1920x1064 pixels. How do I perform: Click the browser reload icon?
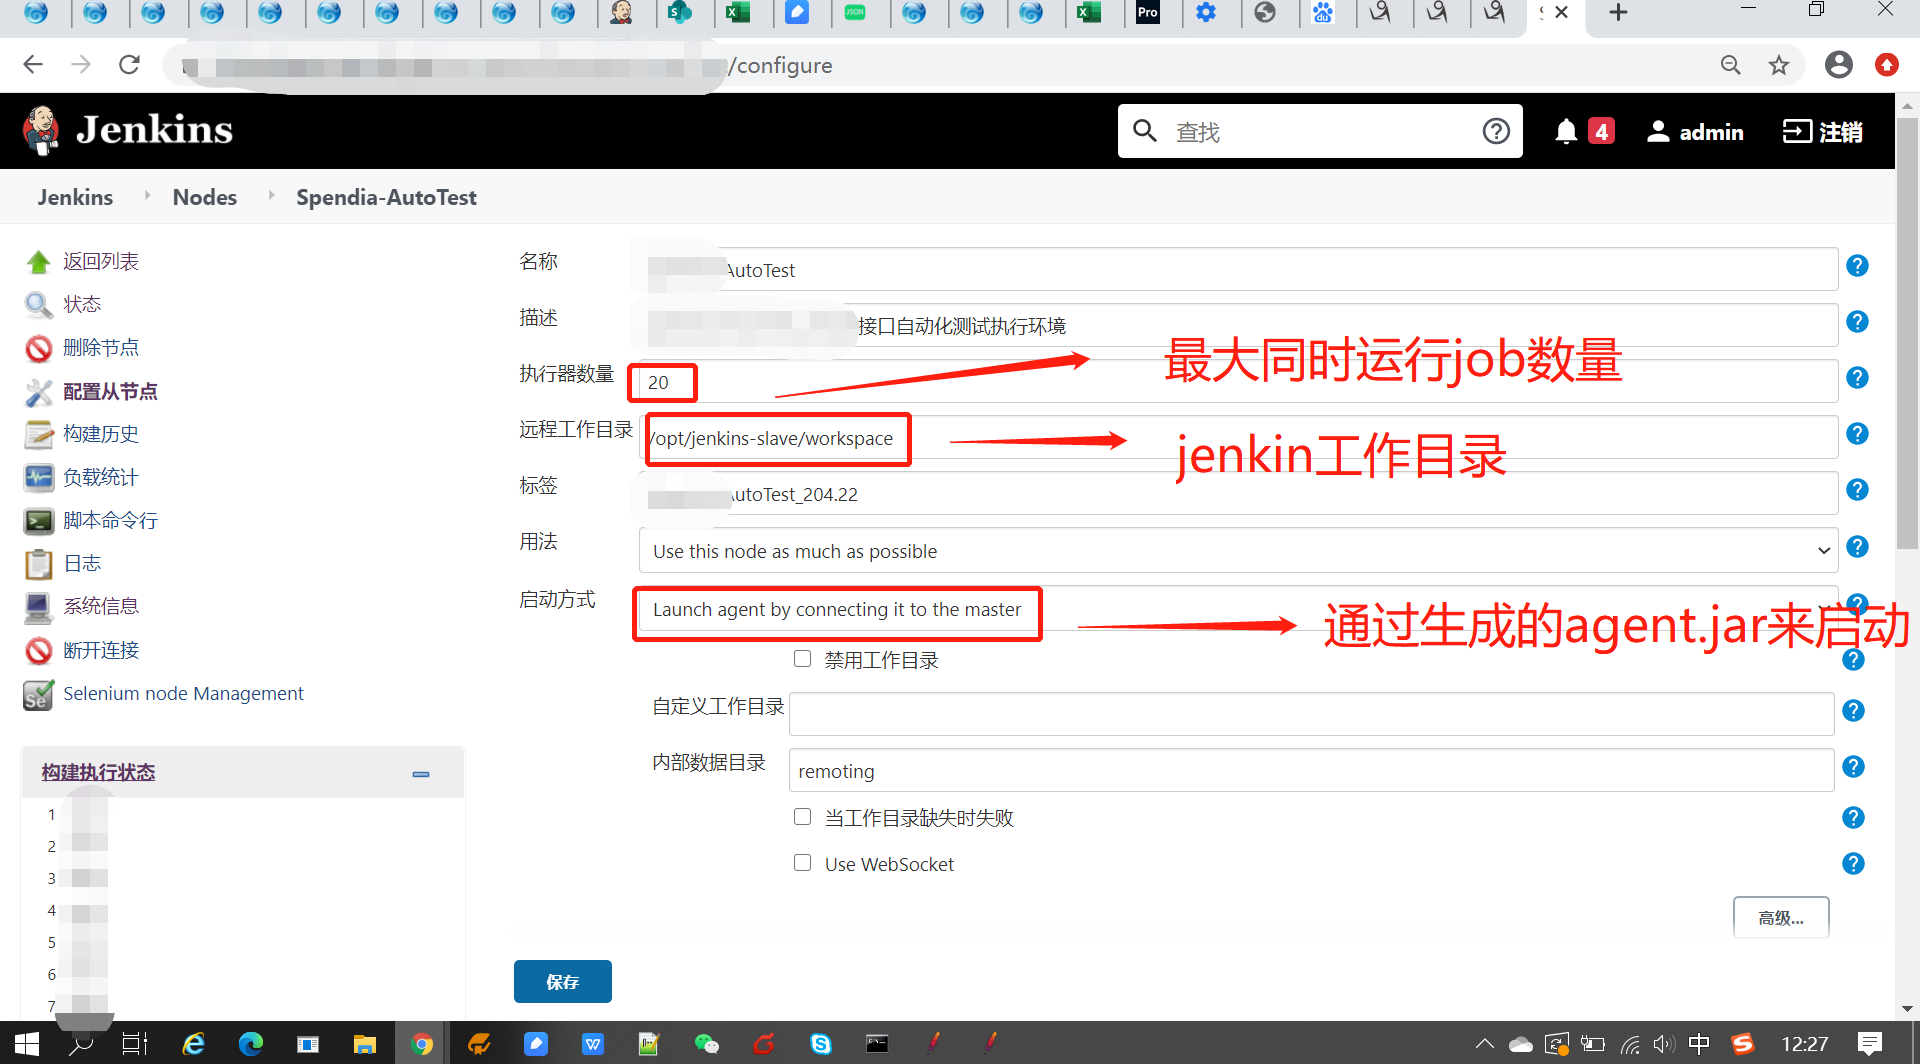(129, 65)
